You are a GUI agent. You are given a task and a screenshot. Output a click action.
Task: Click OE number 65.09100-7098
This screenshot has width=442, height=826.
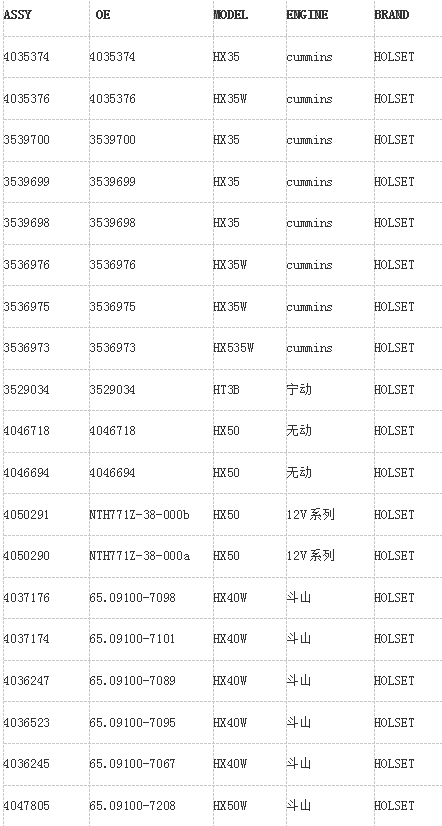pos(132,598)
